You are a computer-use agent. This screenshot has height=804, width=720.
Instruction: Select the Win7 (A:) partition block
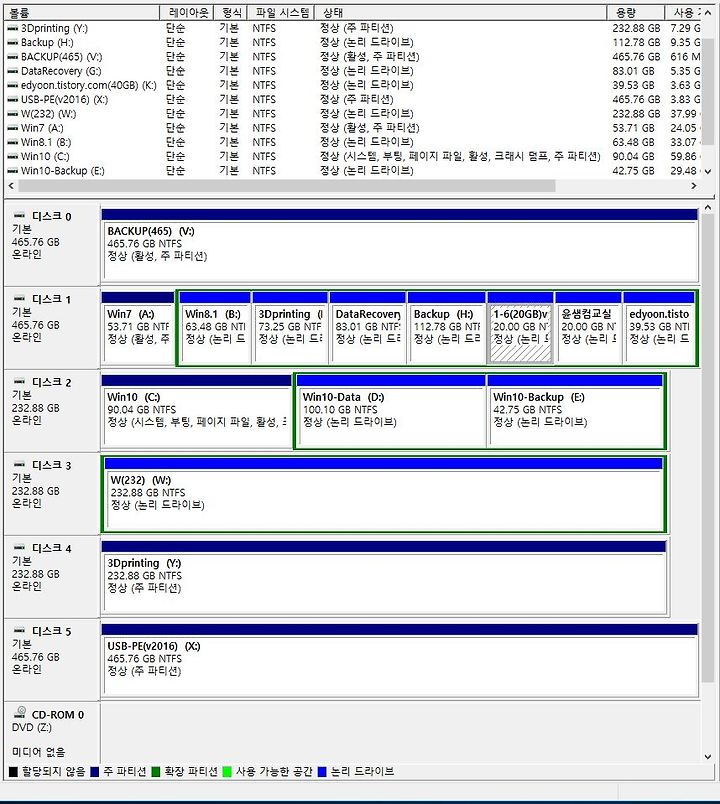click(x=137, y=328)
